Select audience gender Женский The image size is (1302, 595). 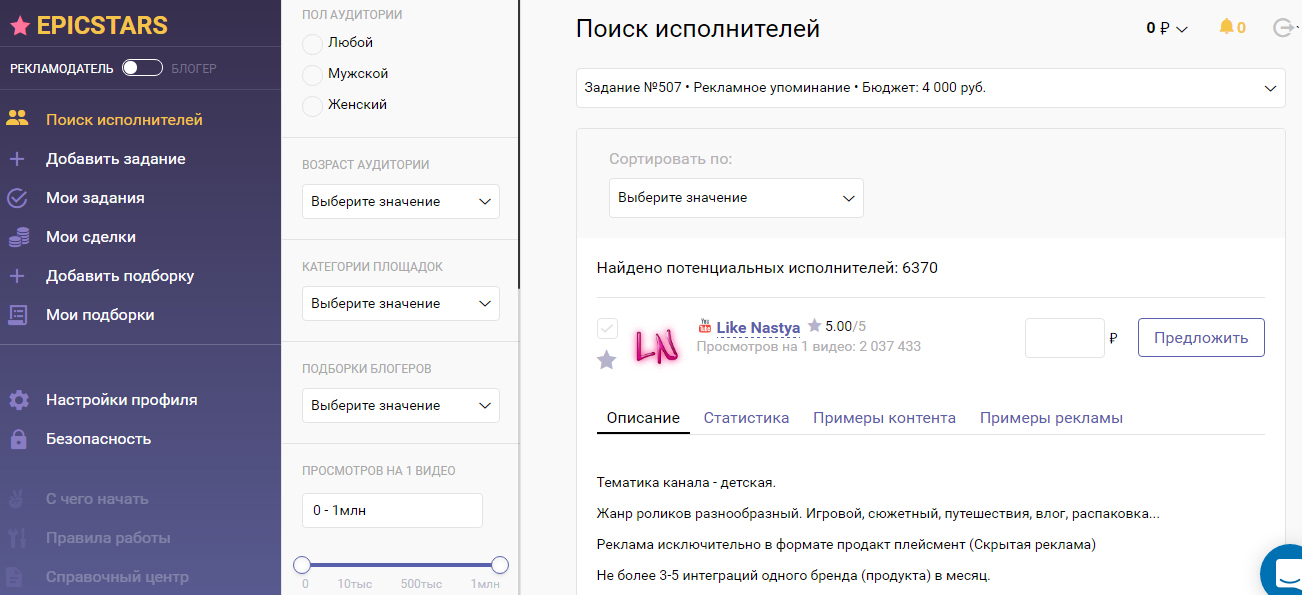[x=313, y=104]
